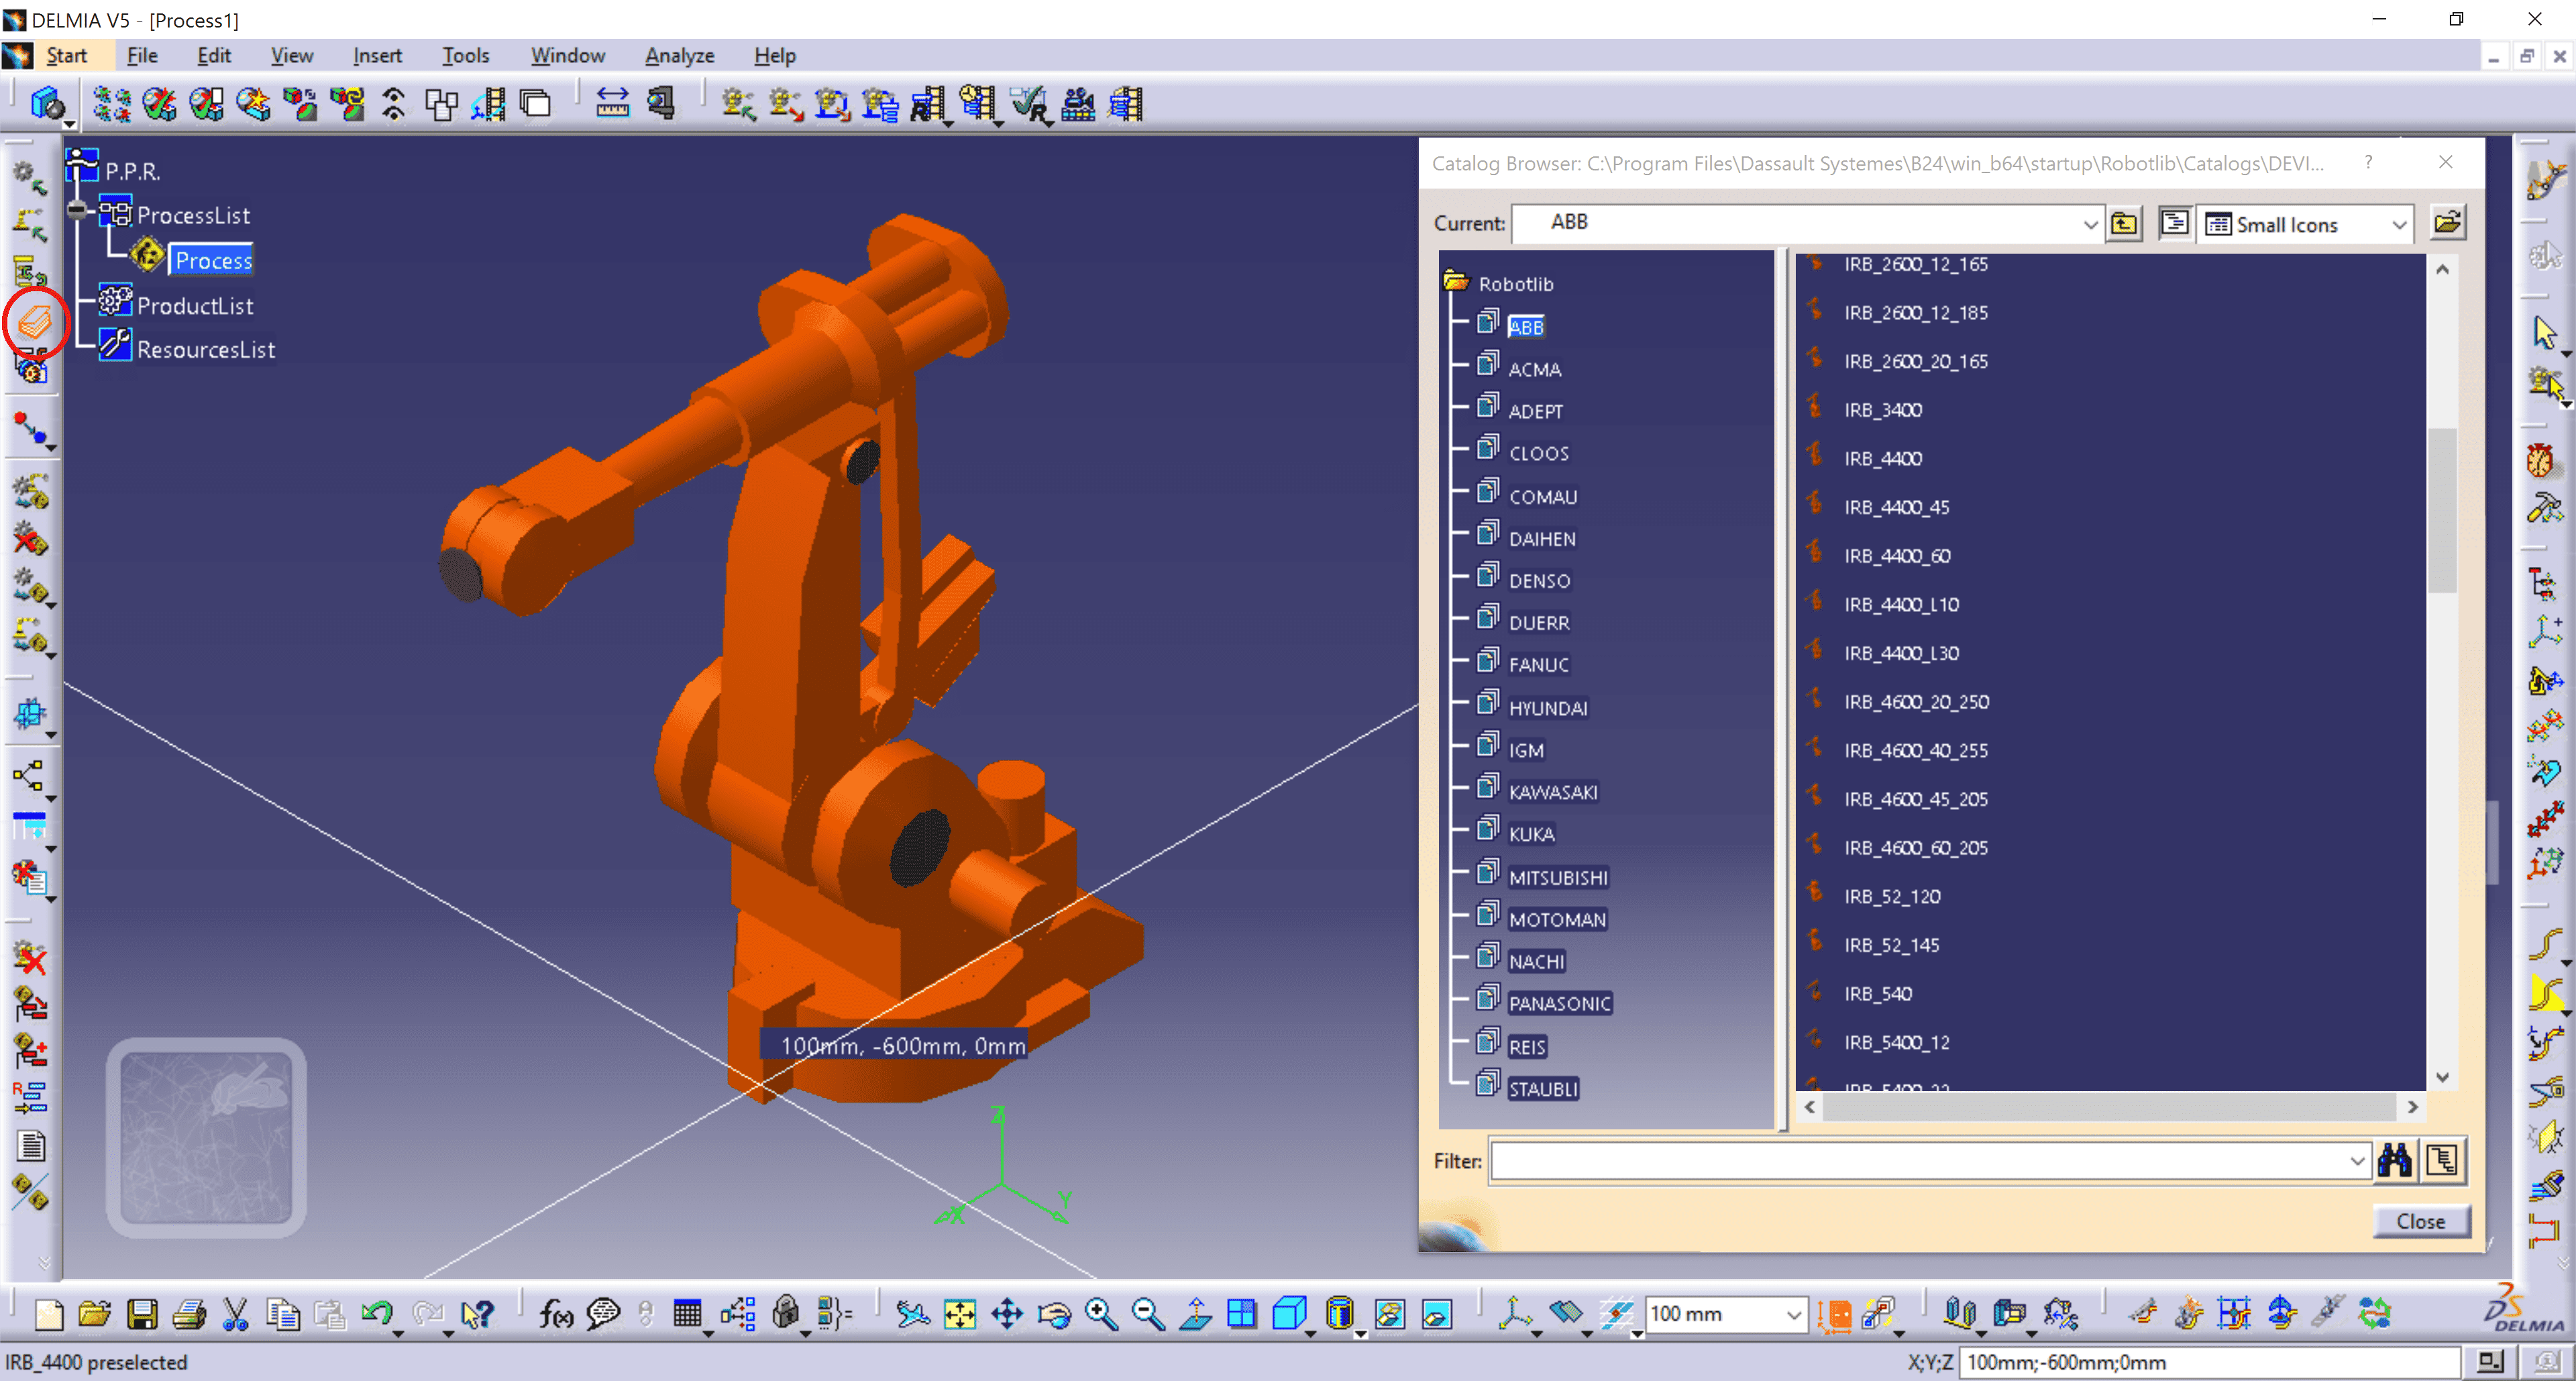Collapse the ProcessList tree node
This screenshot has width=2576, height=1381.
[x=78, y=211]
